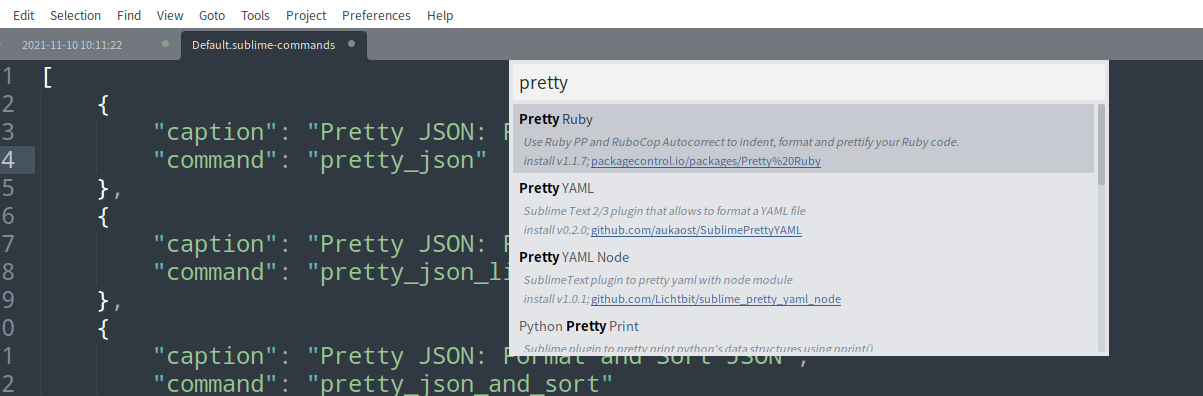Open packagecontrol.io/packages/Pretty%20Ruby link

click(x=706, y=161)
